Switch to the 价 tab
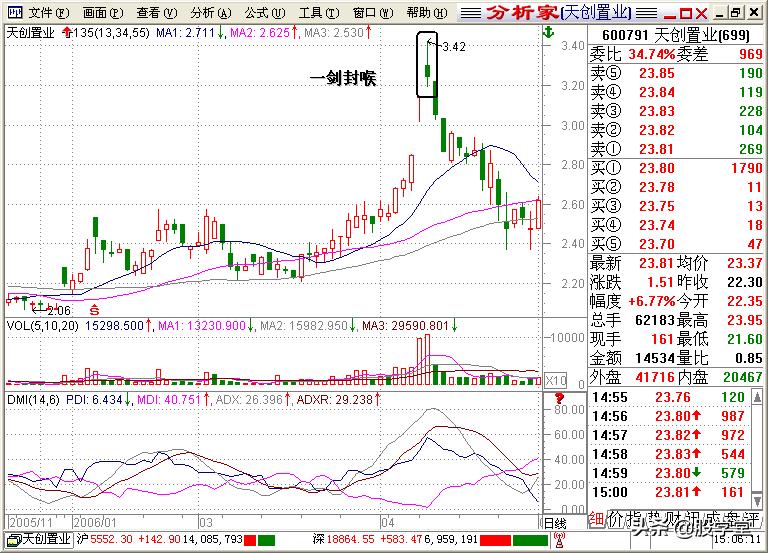This screenshot has width=768, height=553. (615, 520)
